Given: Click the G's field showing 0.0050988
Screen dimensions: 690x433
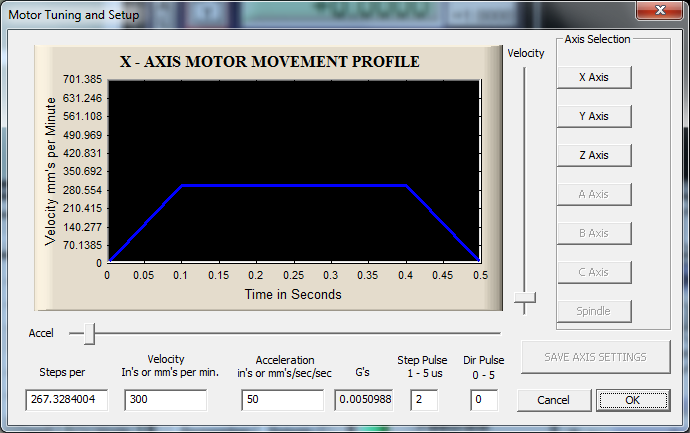Looking at the screenshot, I should [x=364, y=400].
